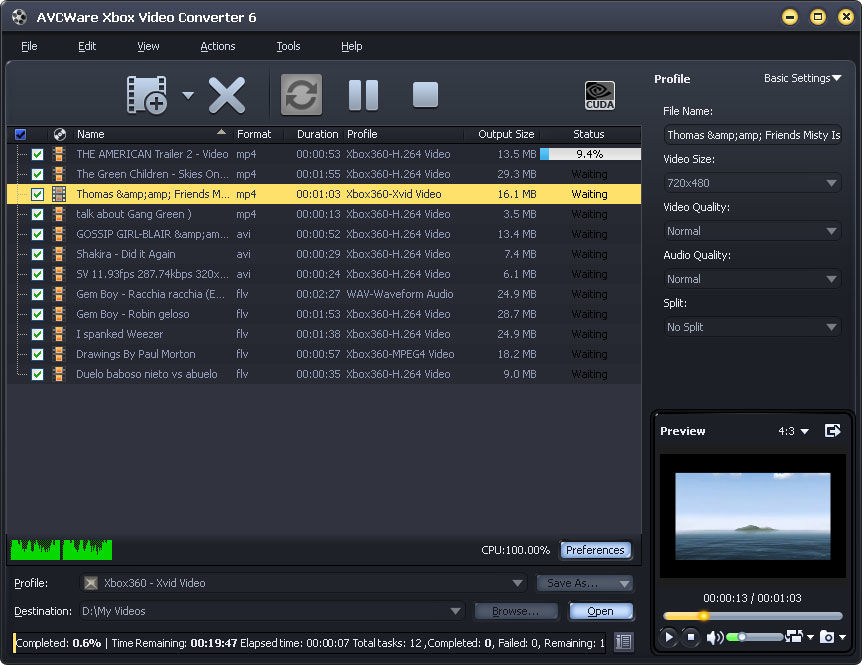The height and width of the screenshot is (665, 862).
Task: Uncheck The Green Children checkbox
Action: (37, 174)
